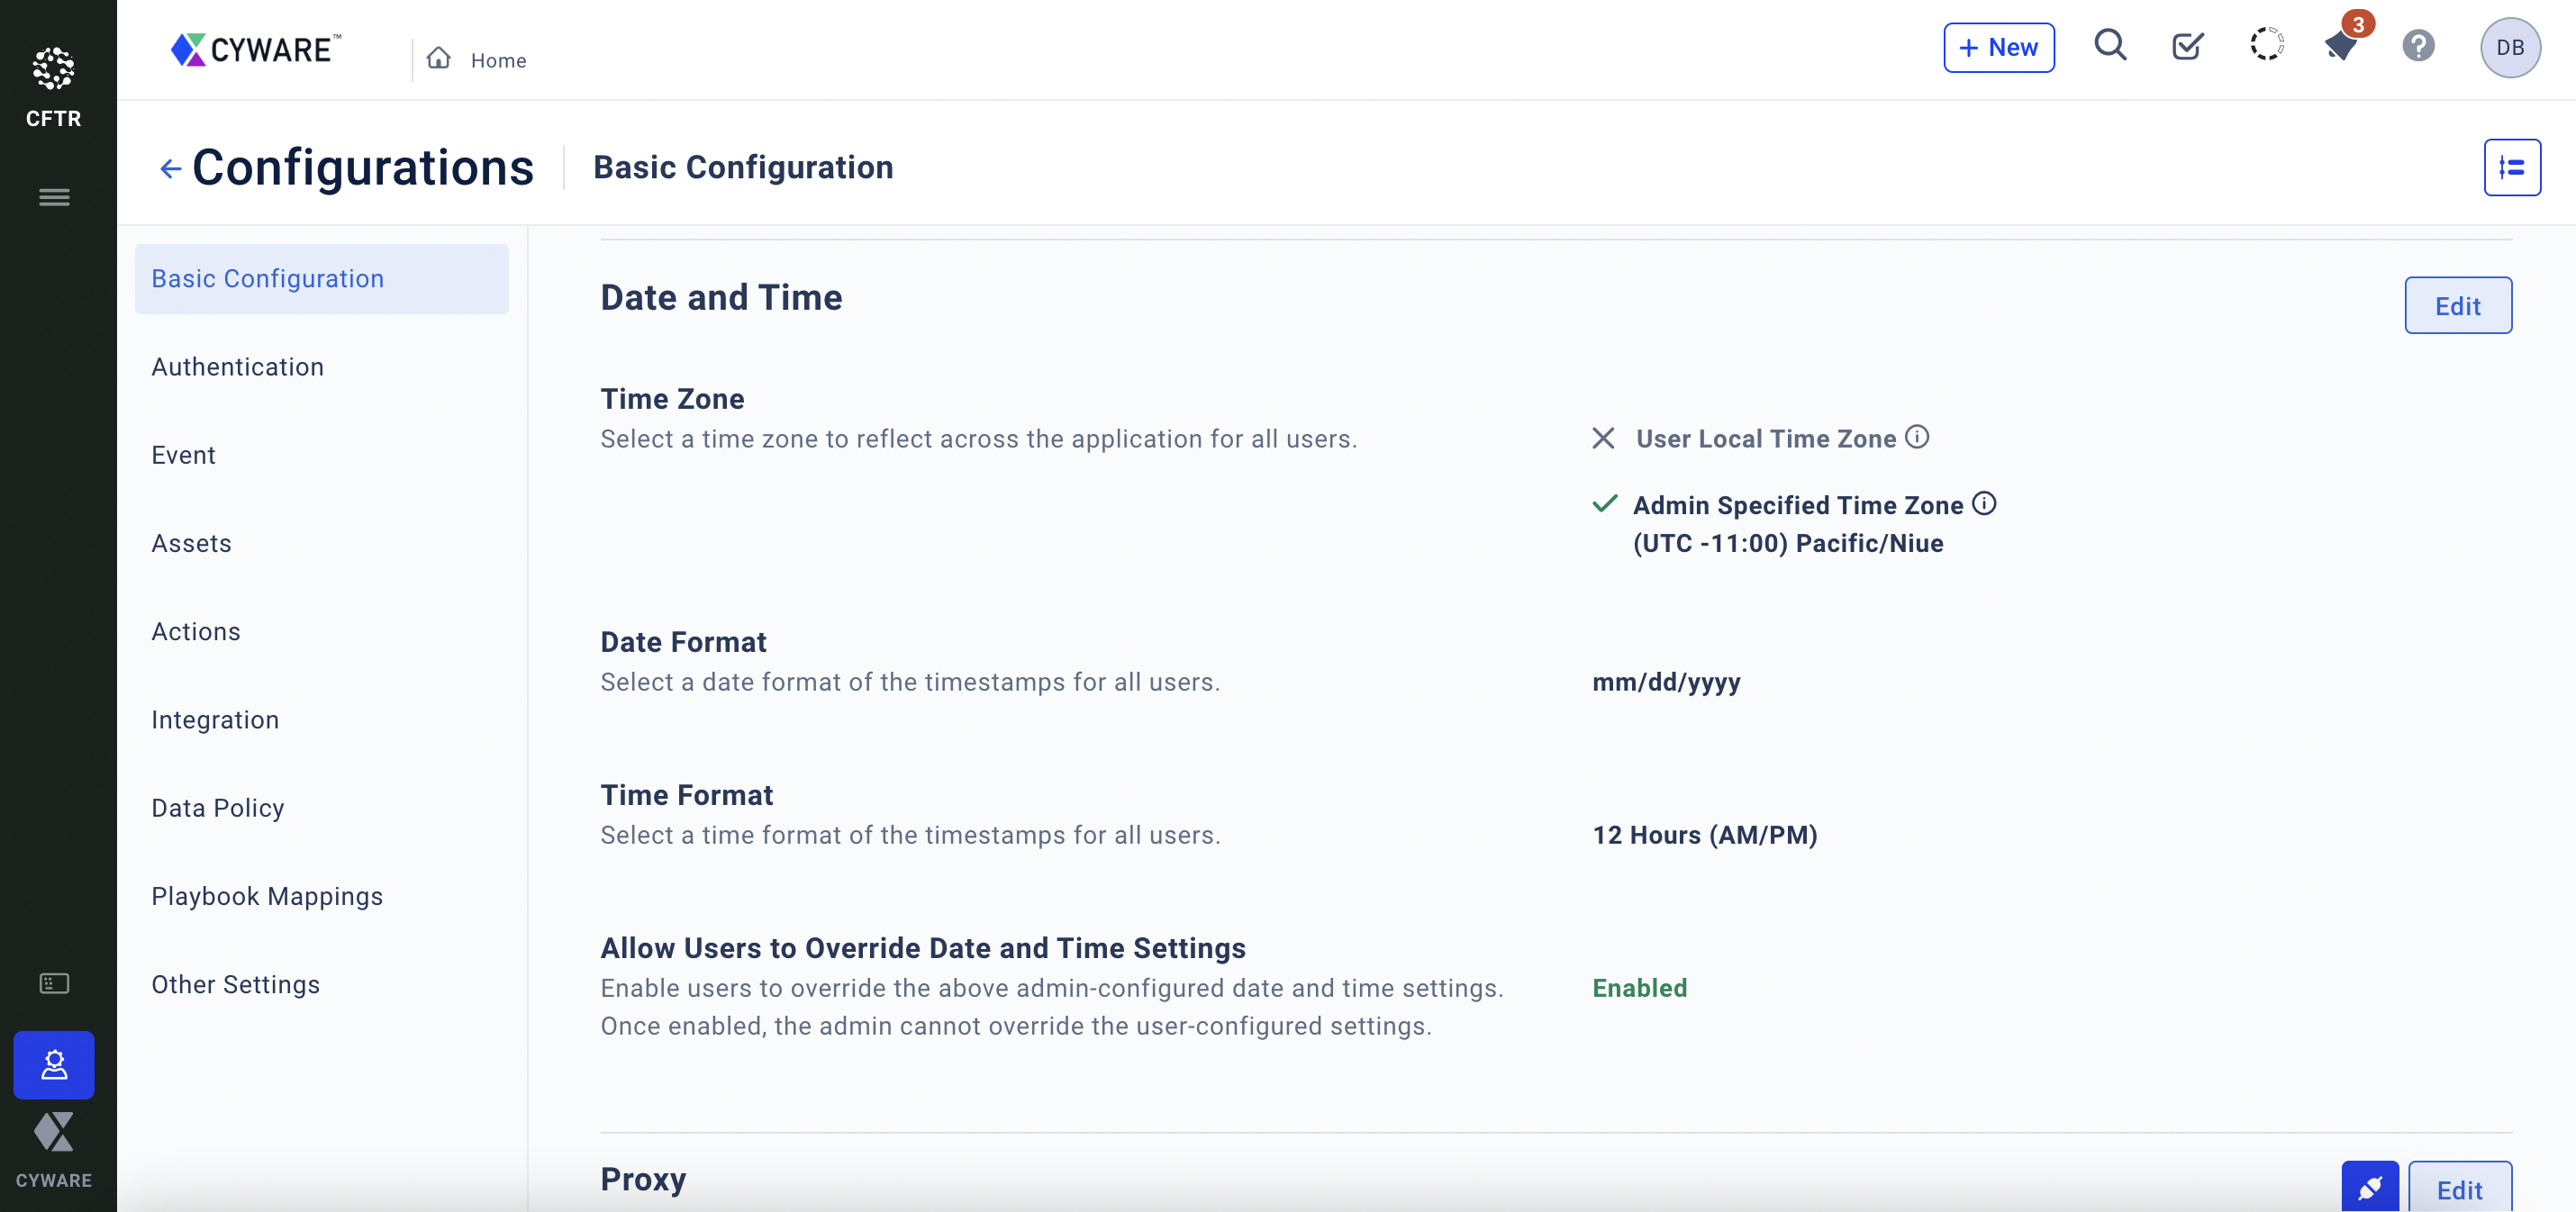Open the Authentication configuration tab
Viewport: 2576px width, 1212px height.
(238, 367)
